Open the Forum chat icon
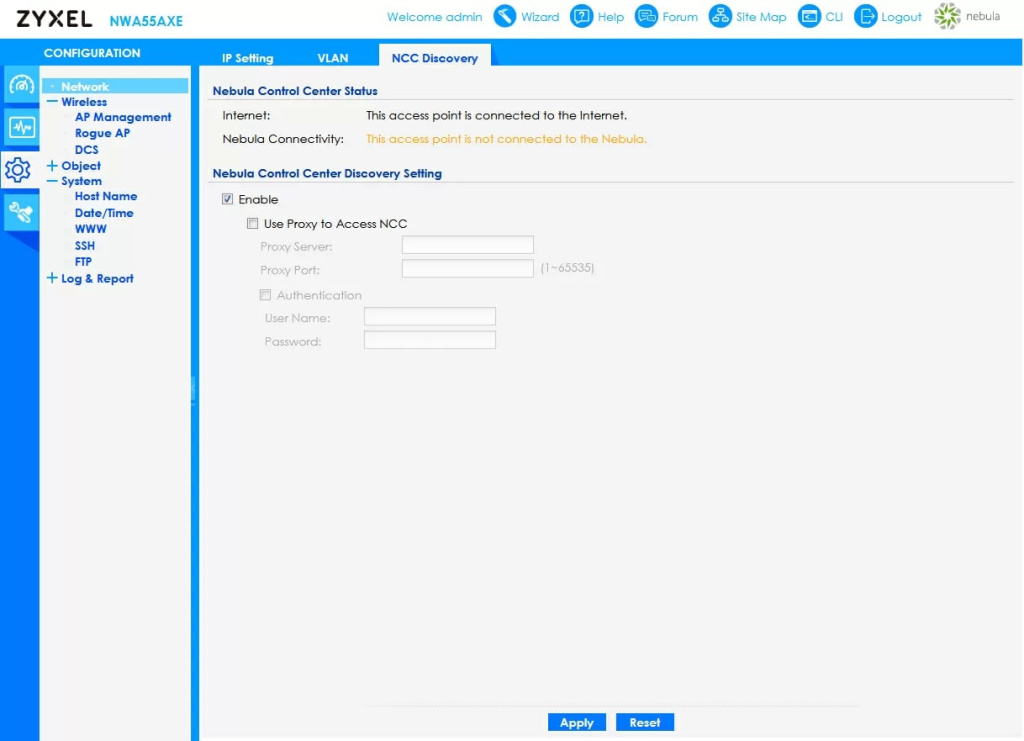The height and width of the screenshot is (741, 1024). tap(647, 17)
